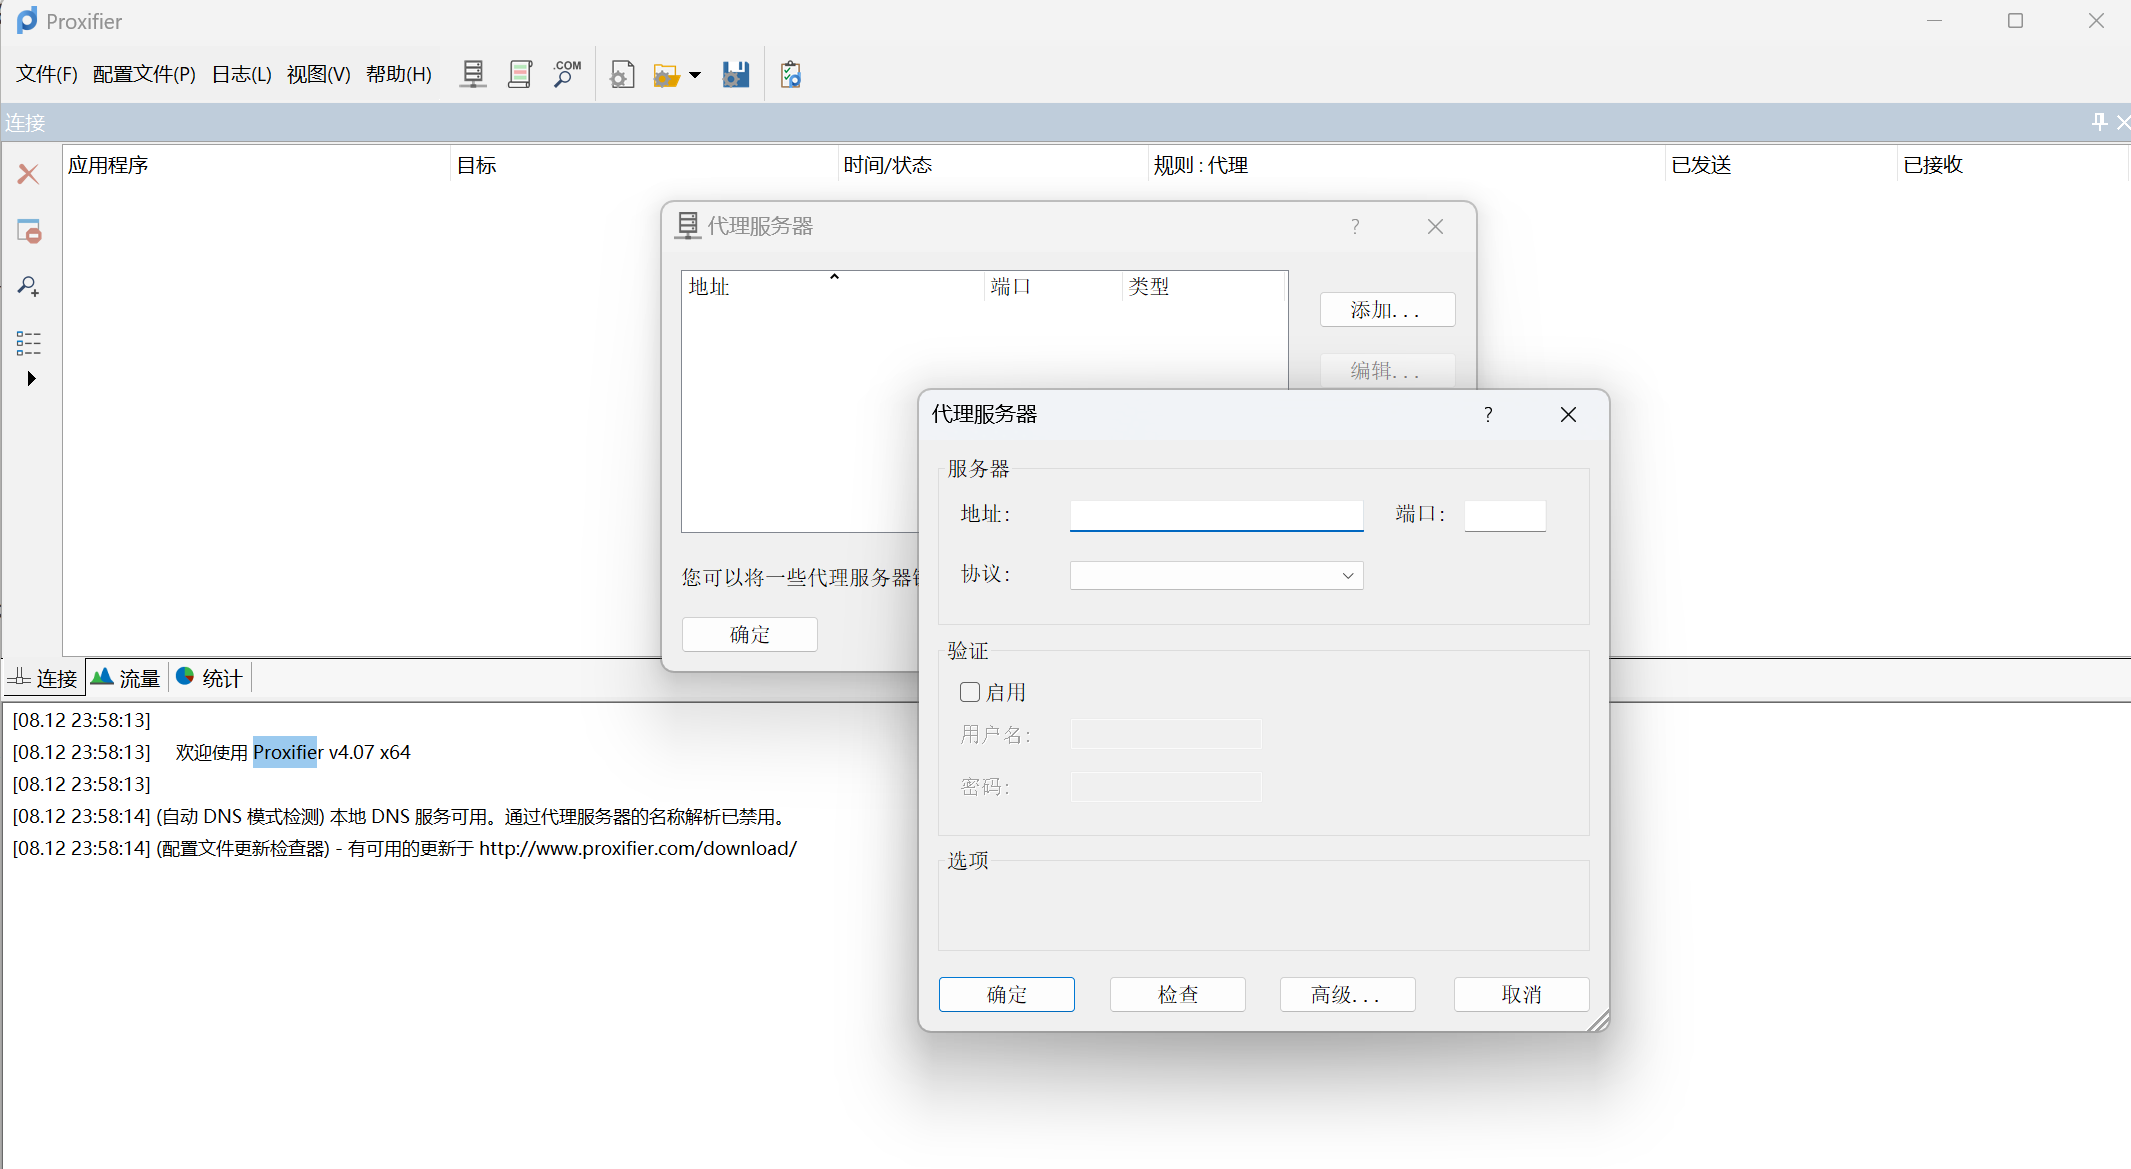Close the front 代理服务器 dialog

pyautogui.click(x=1568, y=414)
